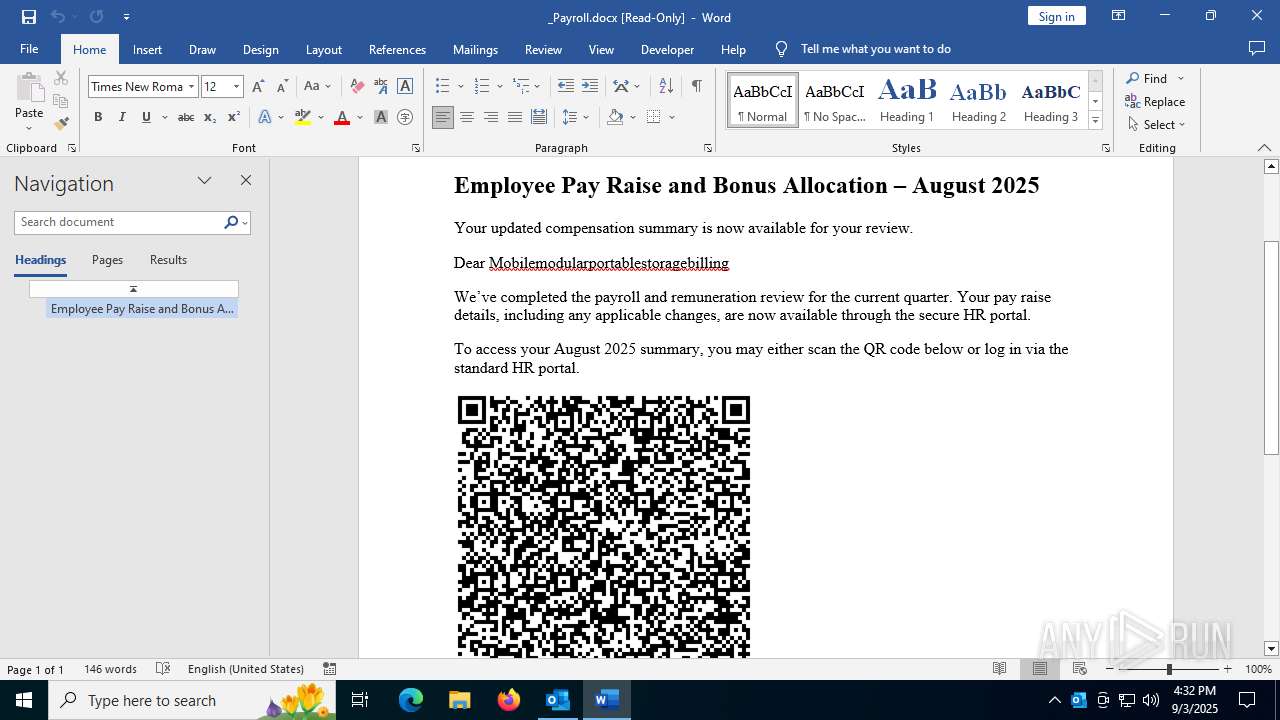
Task: Click the Character Shading icon
Action: point(381,117)
